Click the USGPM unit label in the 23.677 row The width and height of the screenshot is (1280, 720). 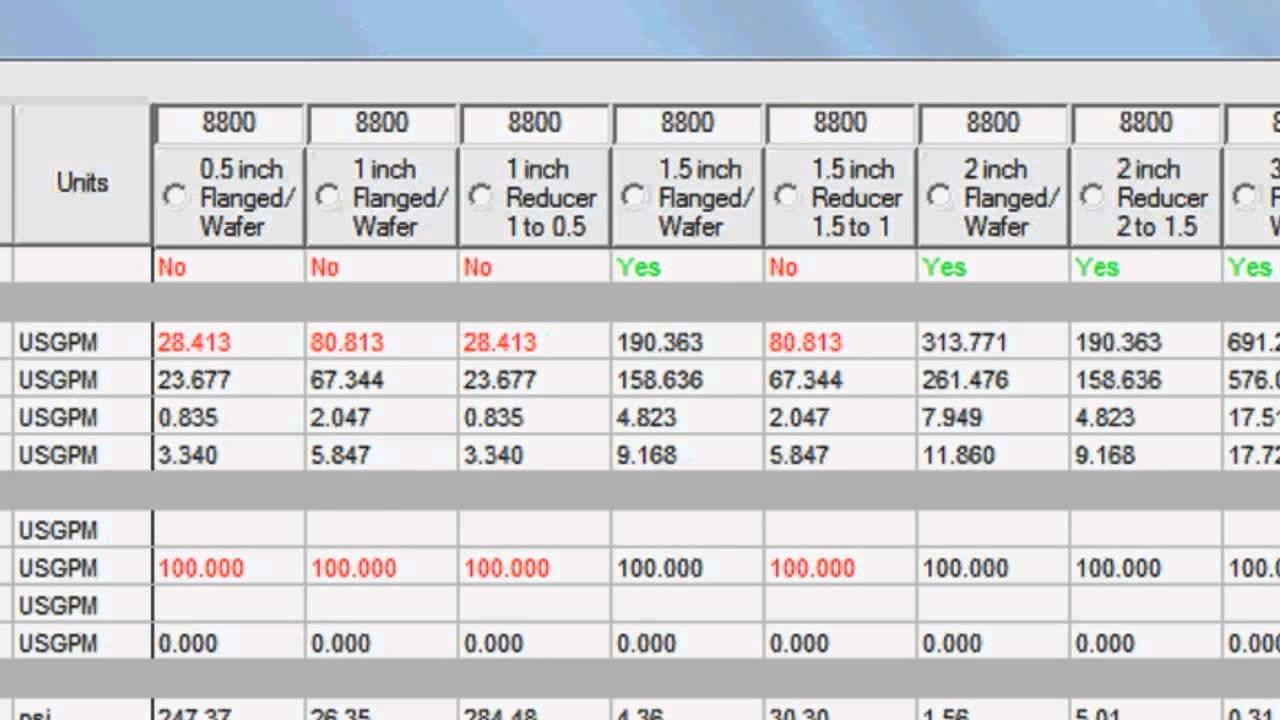click(x=58, y=381)
